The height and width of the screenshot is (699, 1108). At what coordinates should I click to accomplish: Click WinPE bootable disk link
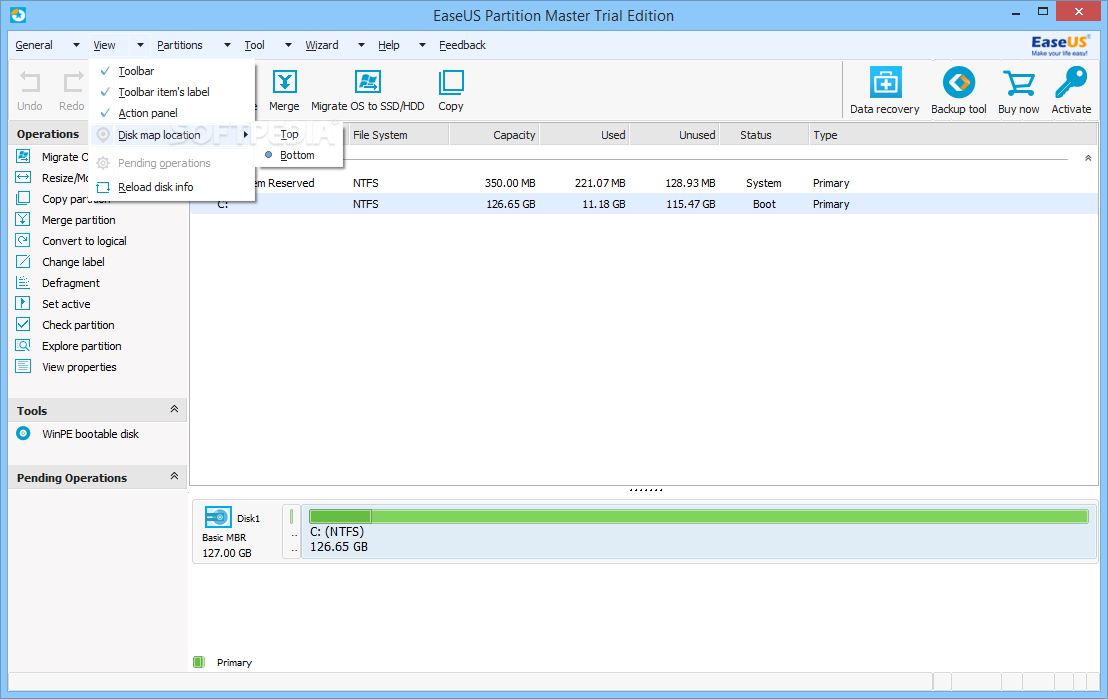pos(90,434)
